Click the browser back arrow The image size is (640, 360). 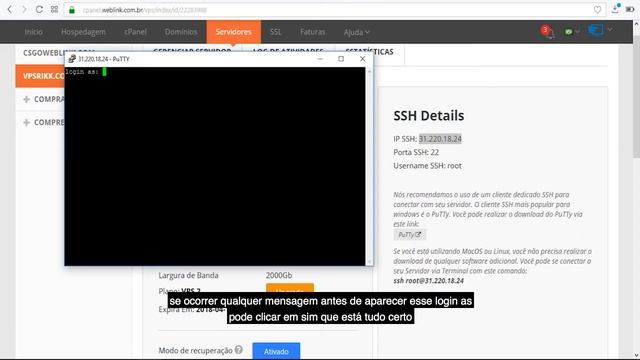point(9,9)
